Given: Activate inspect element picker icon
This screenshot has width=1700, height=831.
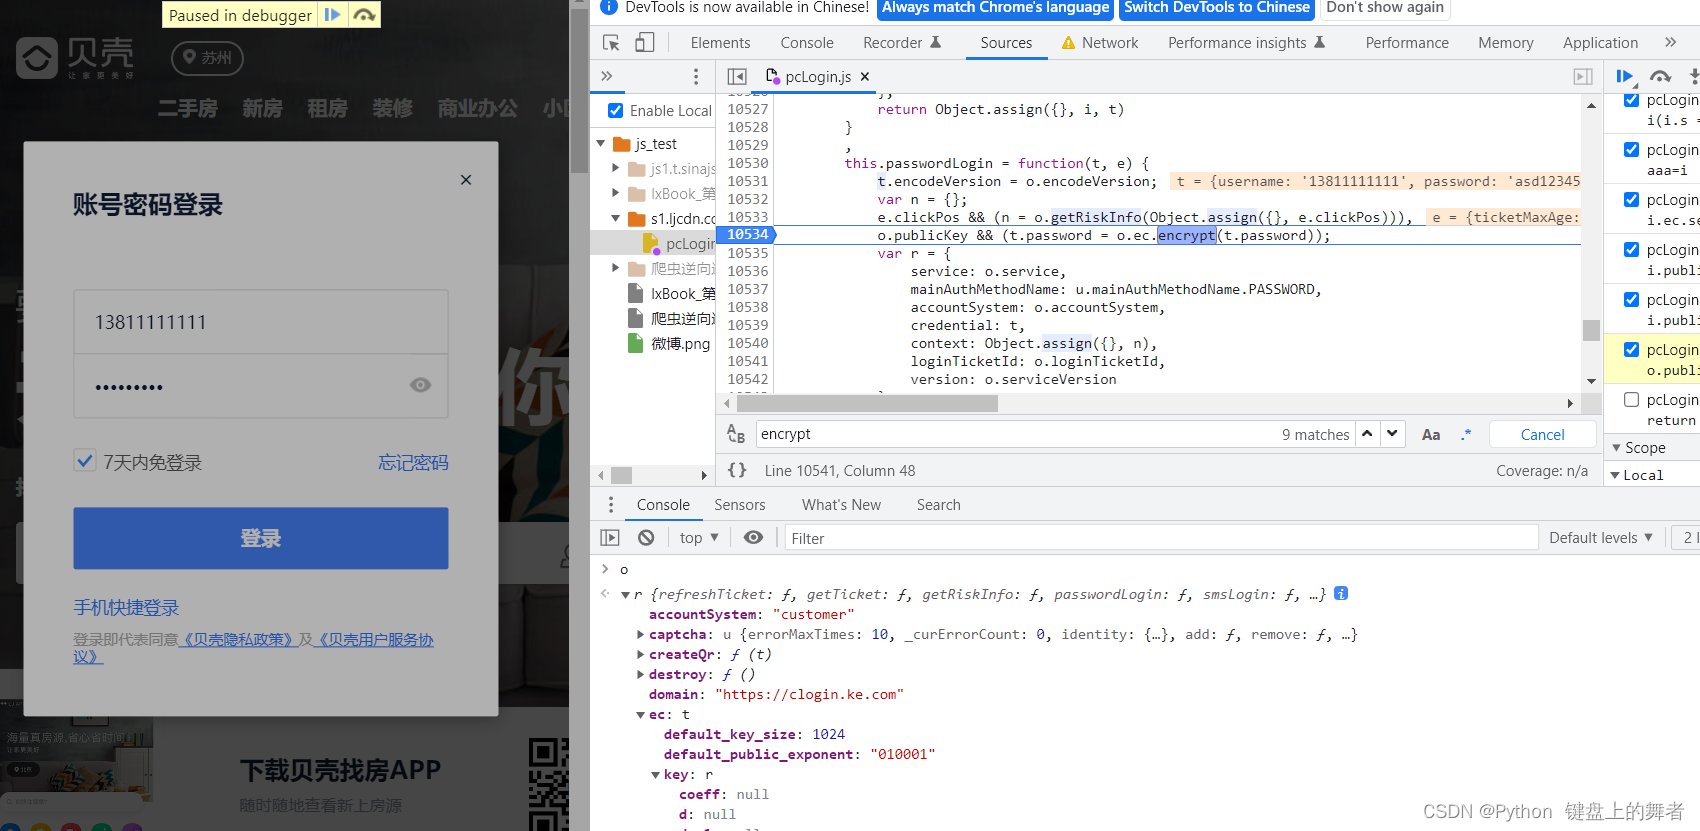Looking at the screenshot, I should coord(611,43).
